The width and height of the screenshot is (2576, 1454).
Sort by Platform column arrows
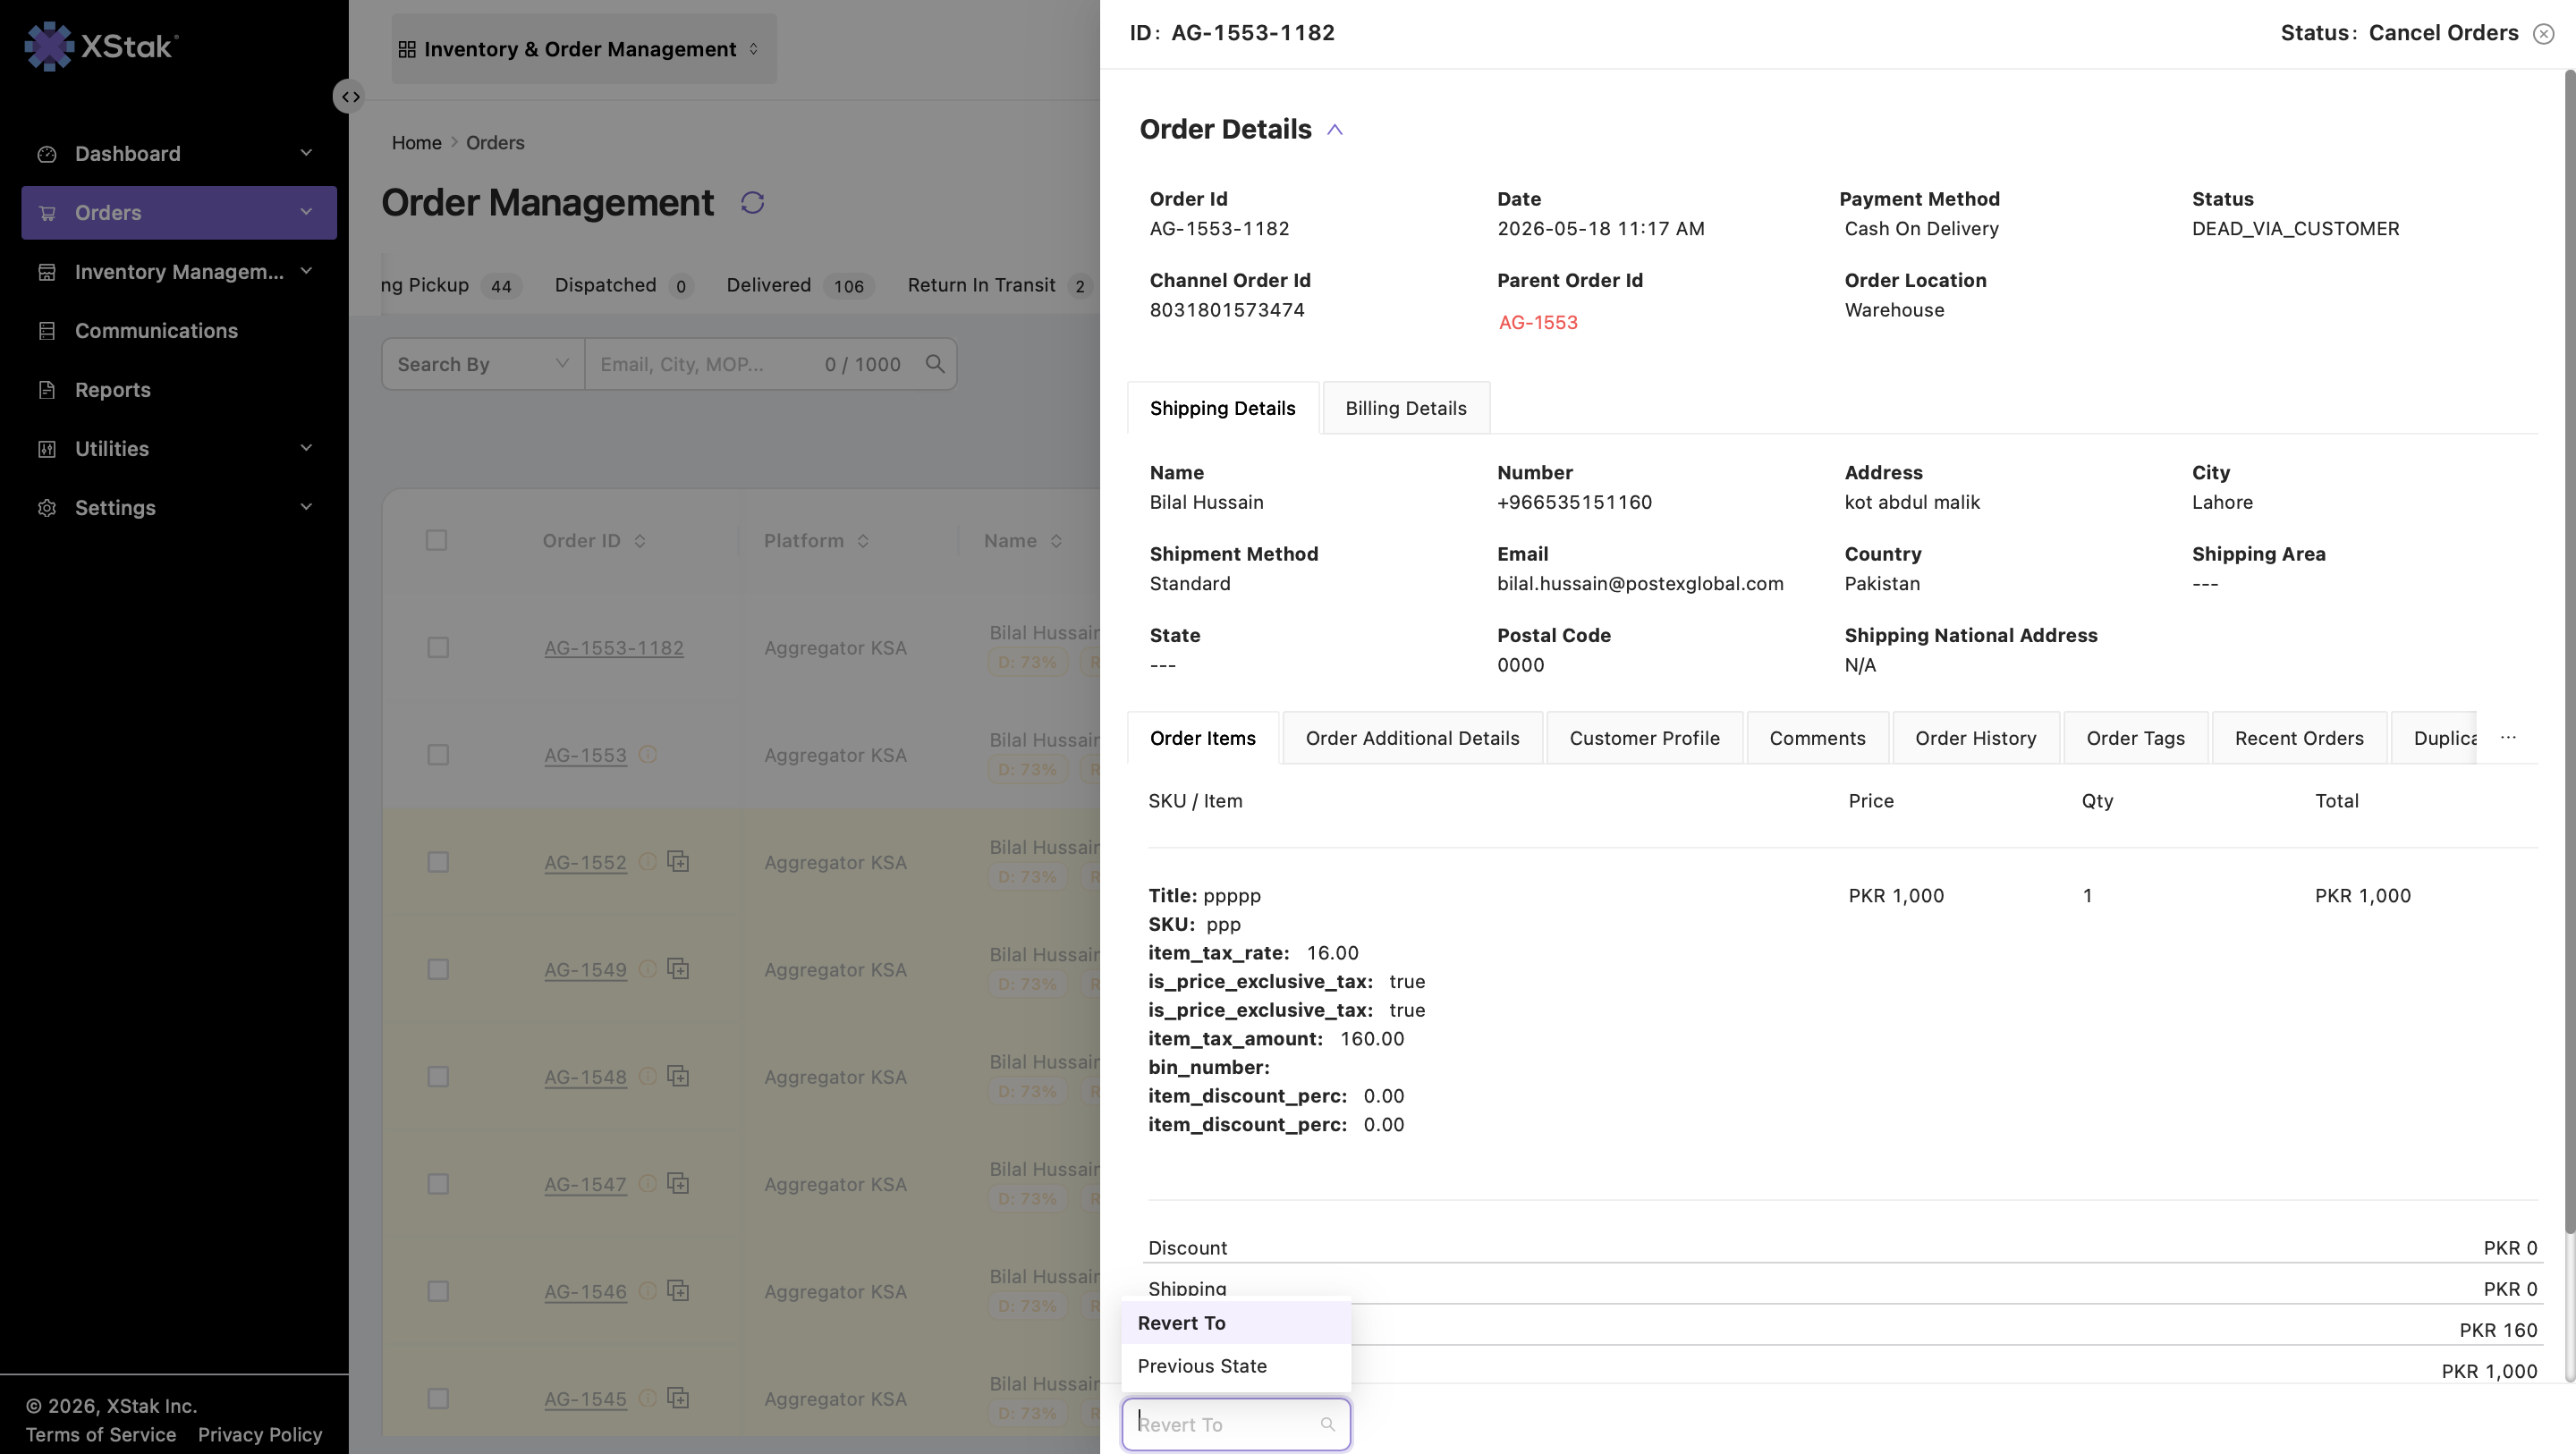pyautogui.click(x=863, y=541)
